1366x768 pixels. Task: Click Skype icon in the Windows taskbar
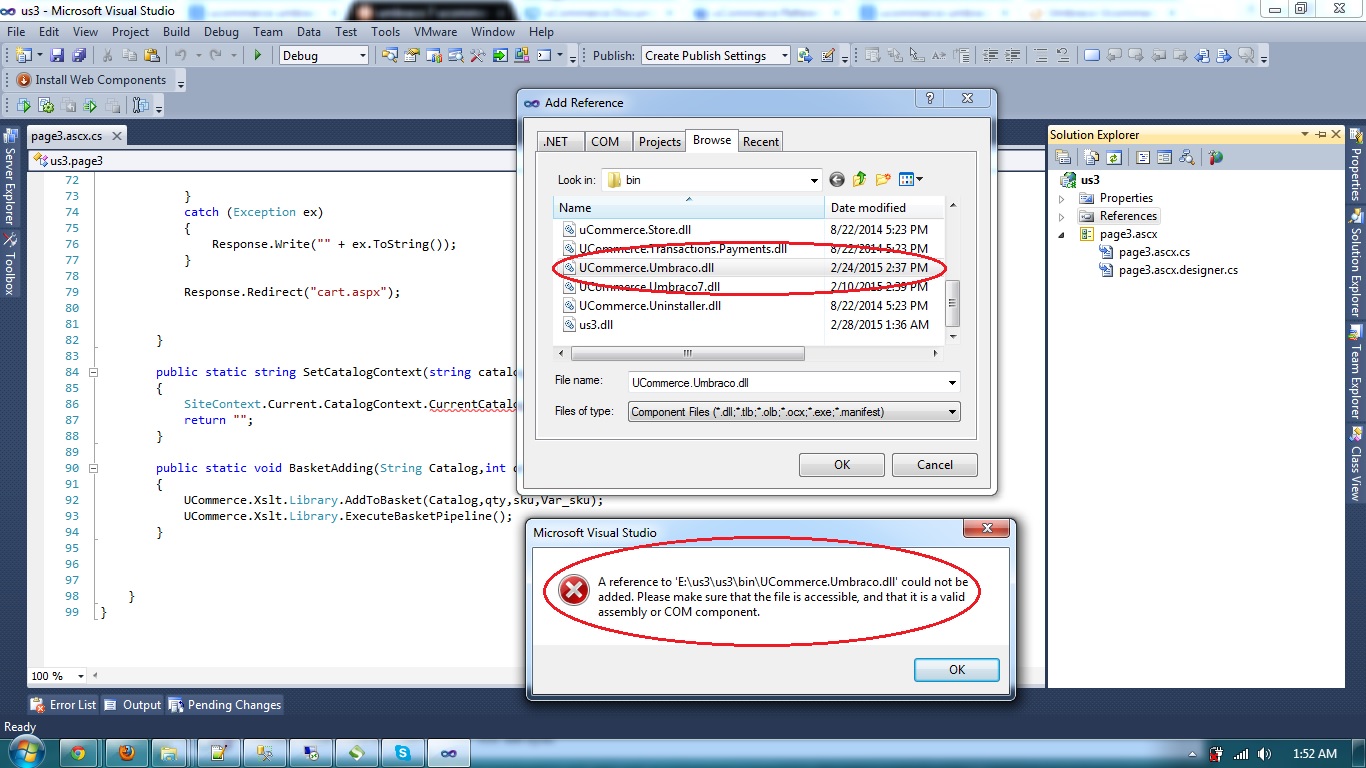(x=402, y=752)
